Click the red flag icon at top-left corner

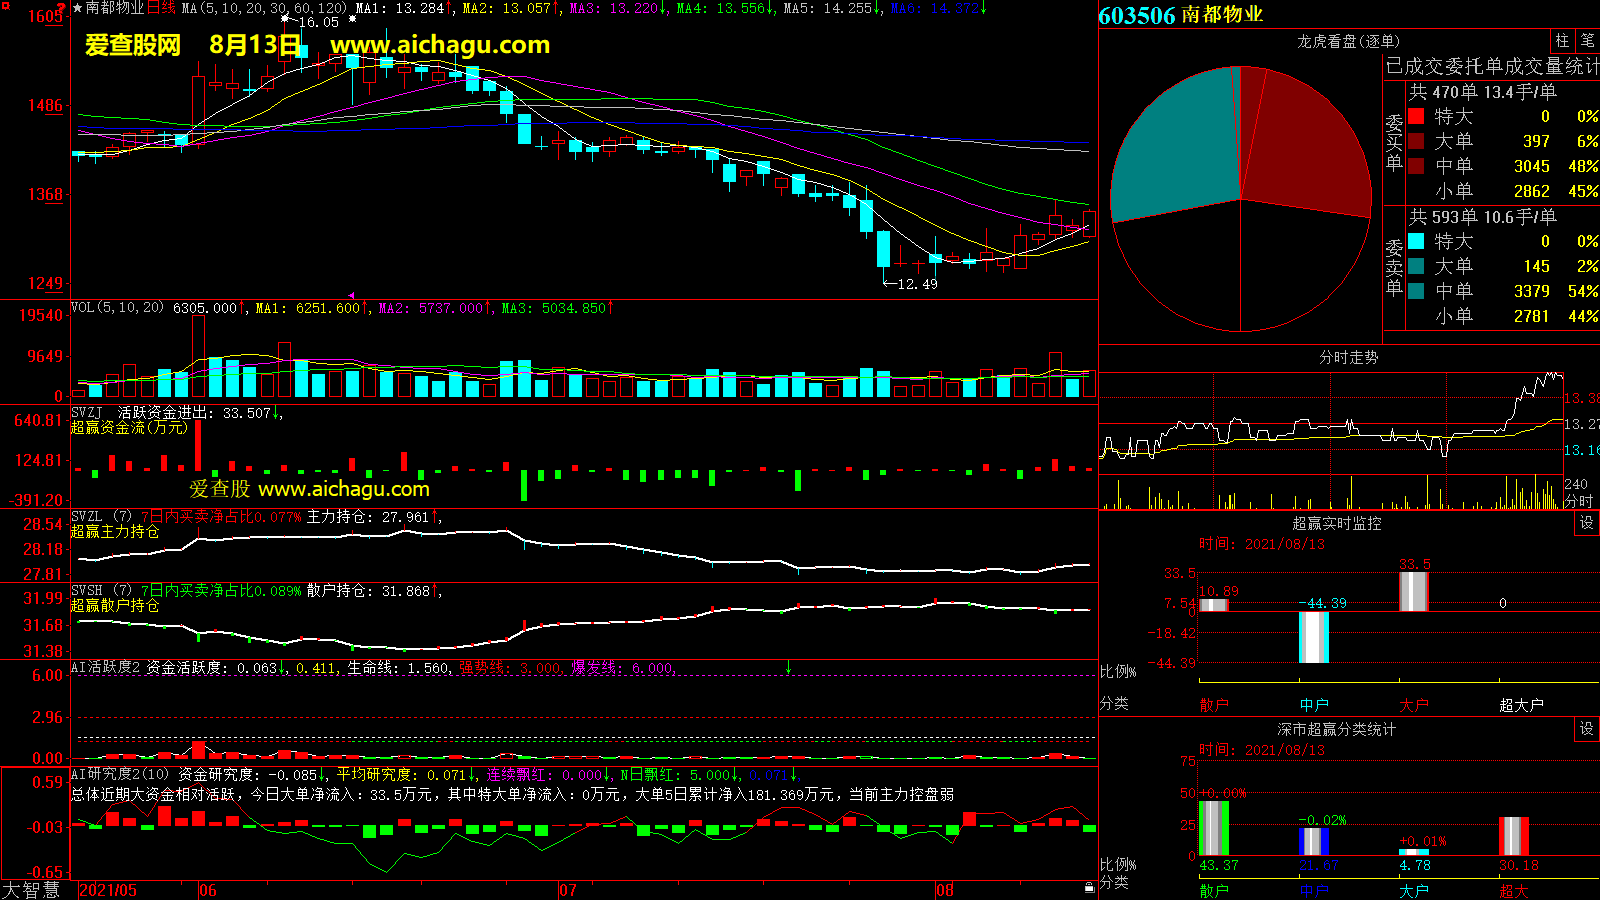click(61, 8)
